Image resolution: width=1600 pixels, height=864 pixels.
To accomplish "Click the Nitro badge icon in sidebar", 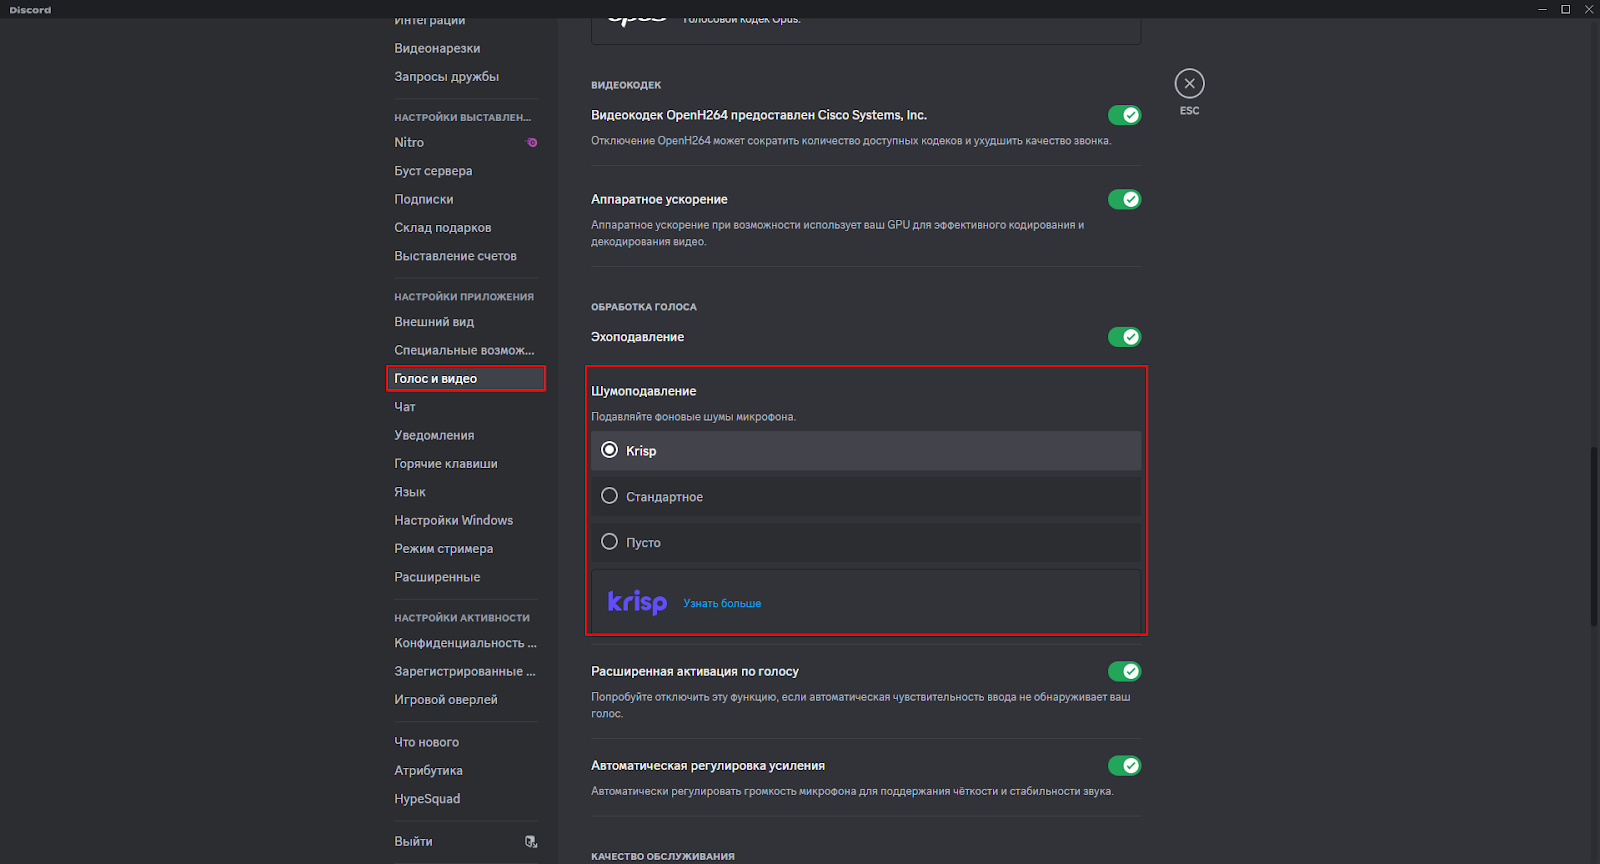I will click(x=532, y=143).
